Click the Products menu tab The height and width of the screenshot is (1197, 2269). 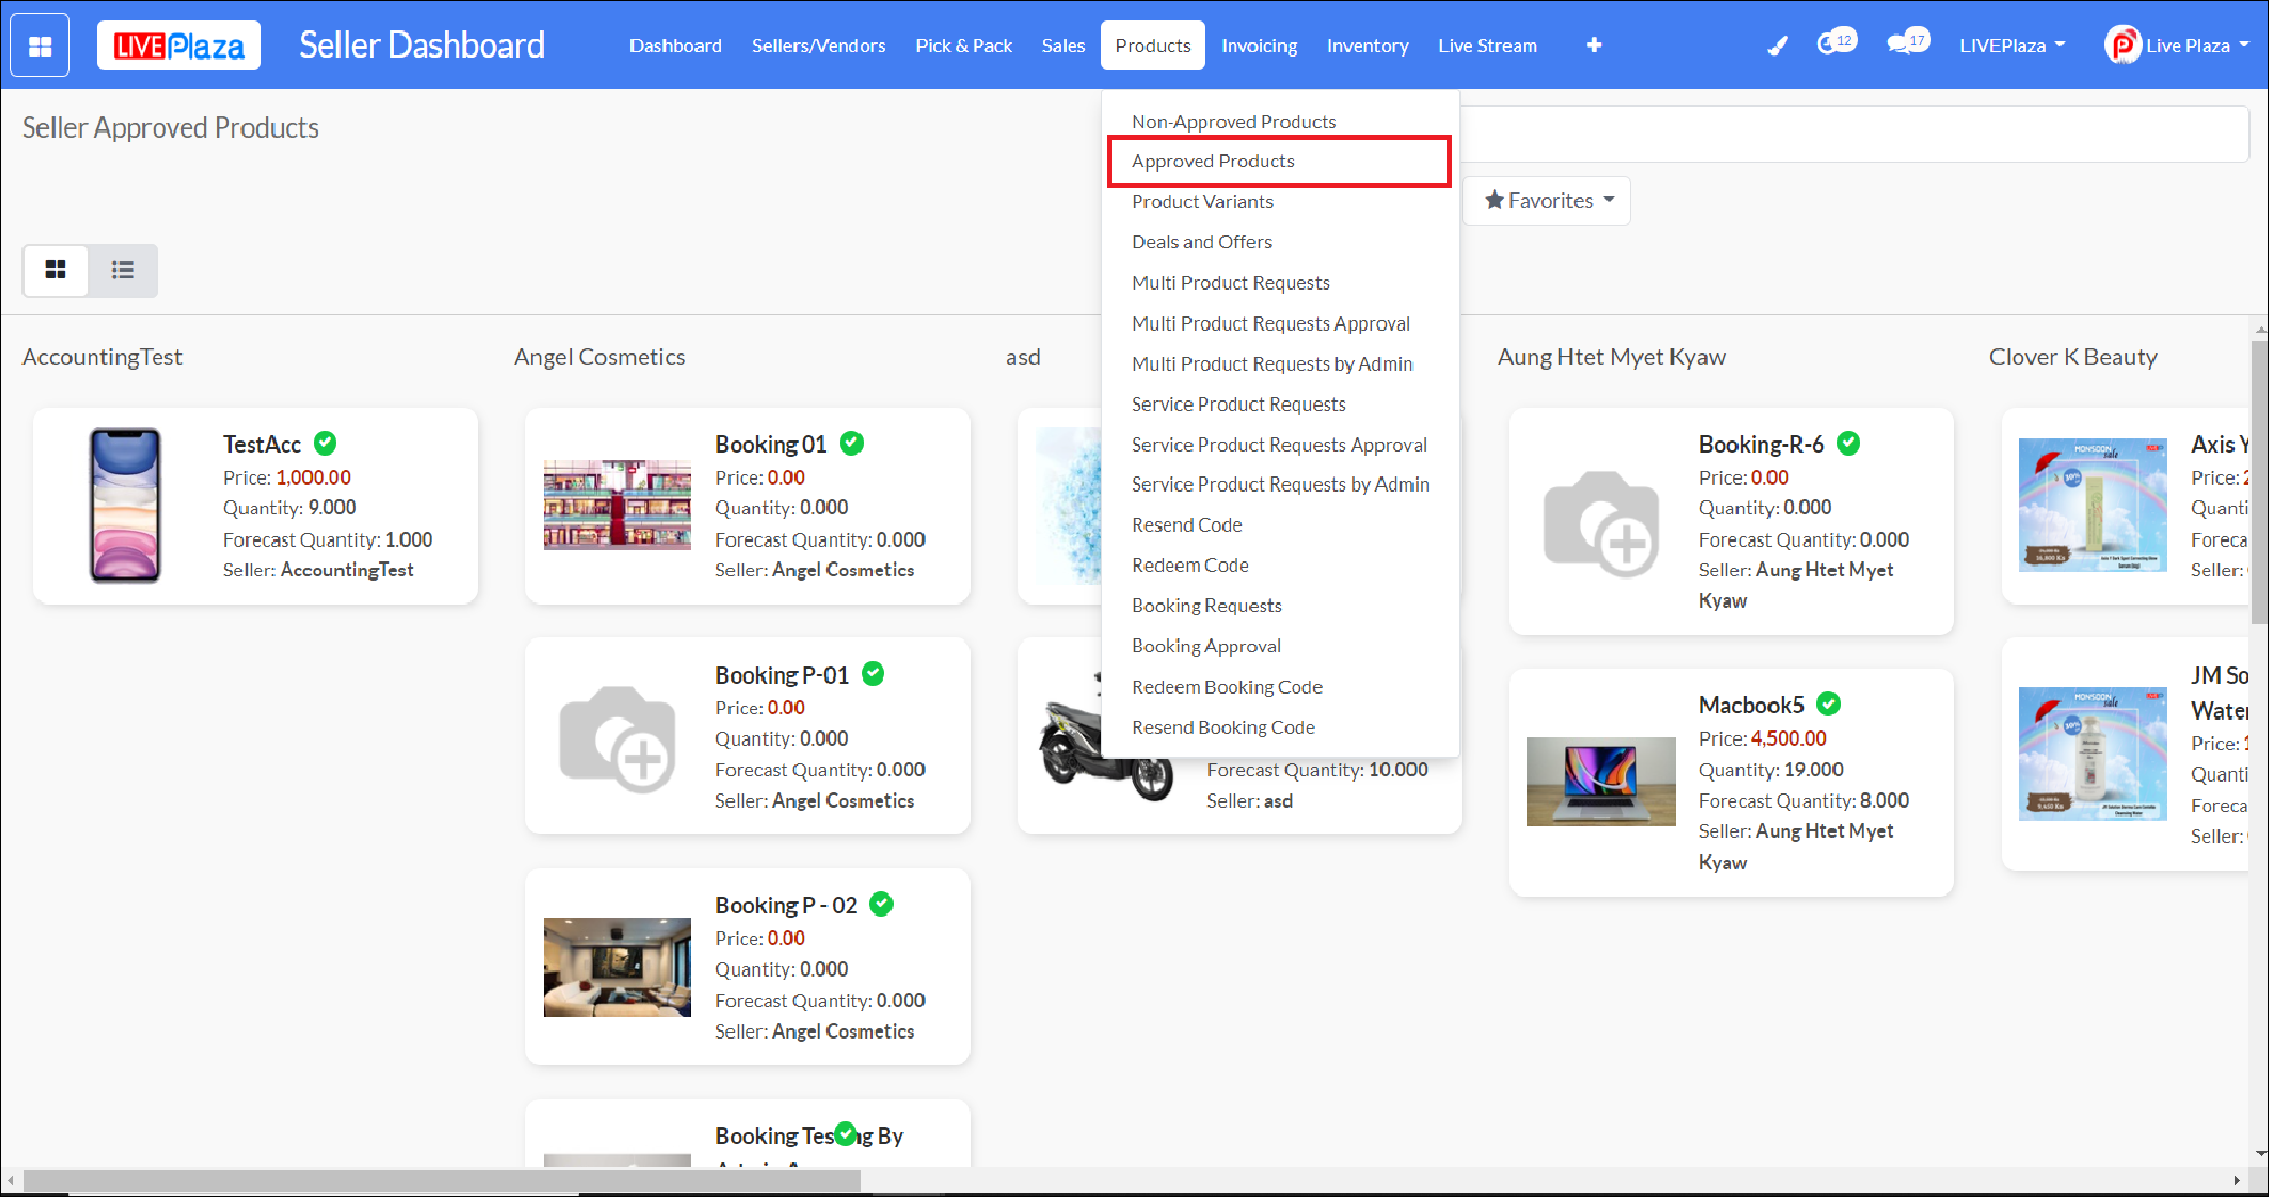[1153, 46]
